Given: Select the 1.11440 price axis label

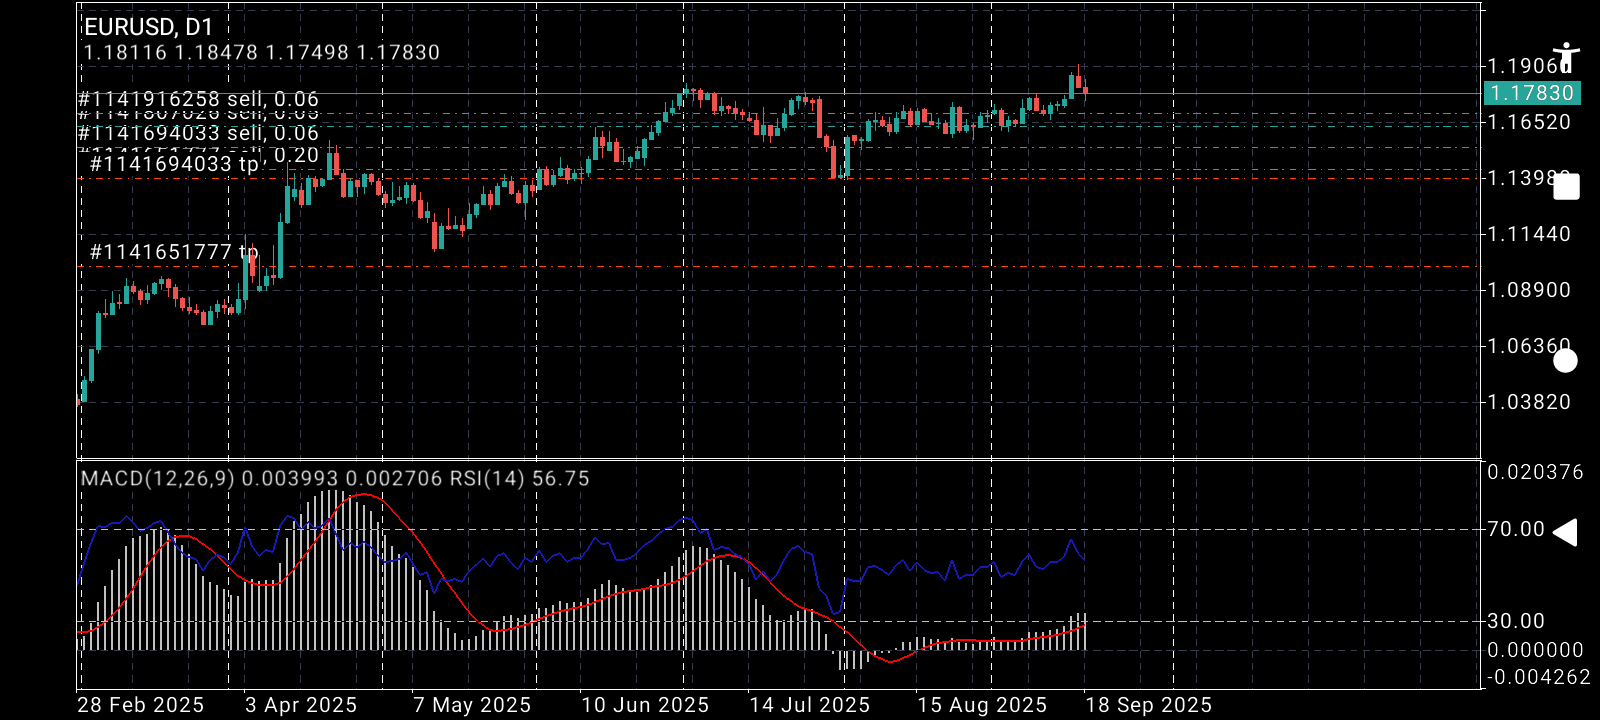Looking at the screenshot, I should (x=1530, y=234).
